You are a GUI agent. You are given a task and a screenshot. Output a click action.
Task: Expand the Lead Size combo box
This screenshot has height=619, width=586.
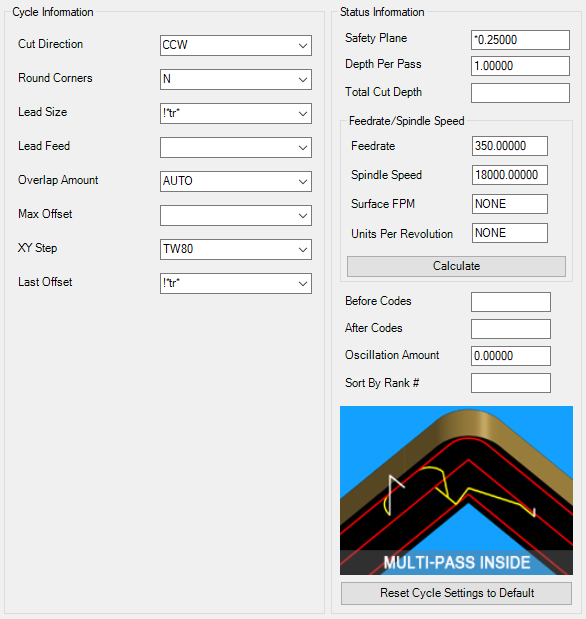pos(236,113)
